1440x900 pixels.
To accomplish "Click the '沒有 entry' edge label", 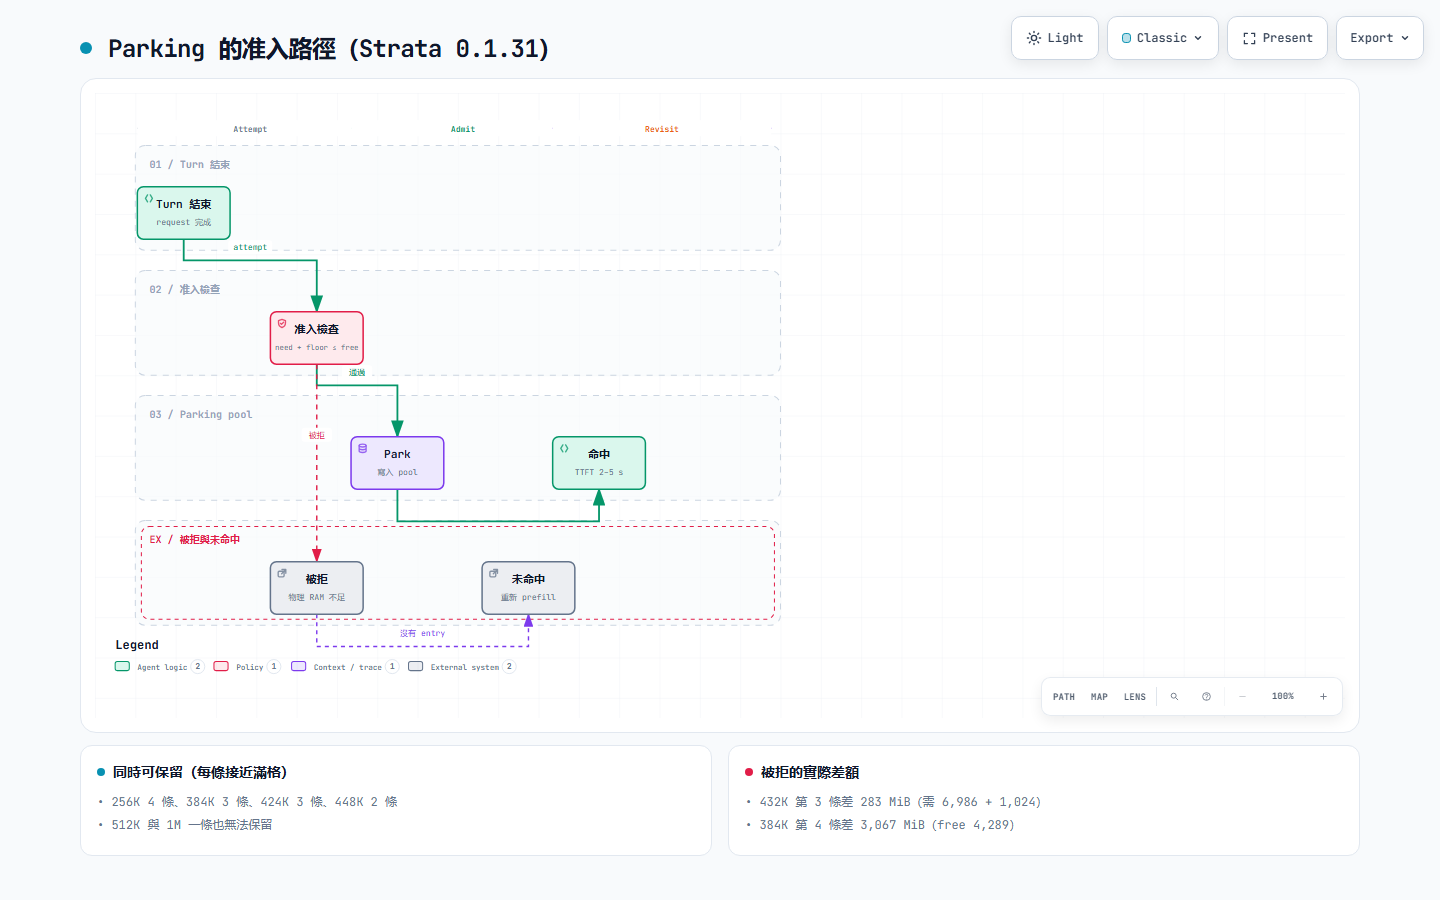I will click(x=423, y=634).
